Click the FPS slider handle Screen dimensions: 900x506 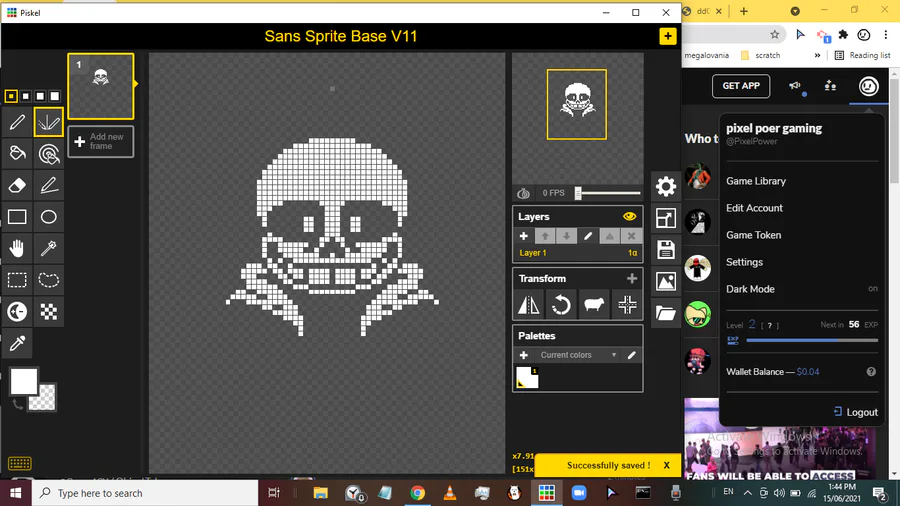[579, 193]
